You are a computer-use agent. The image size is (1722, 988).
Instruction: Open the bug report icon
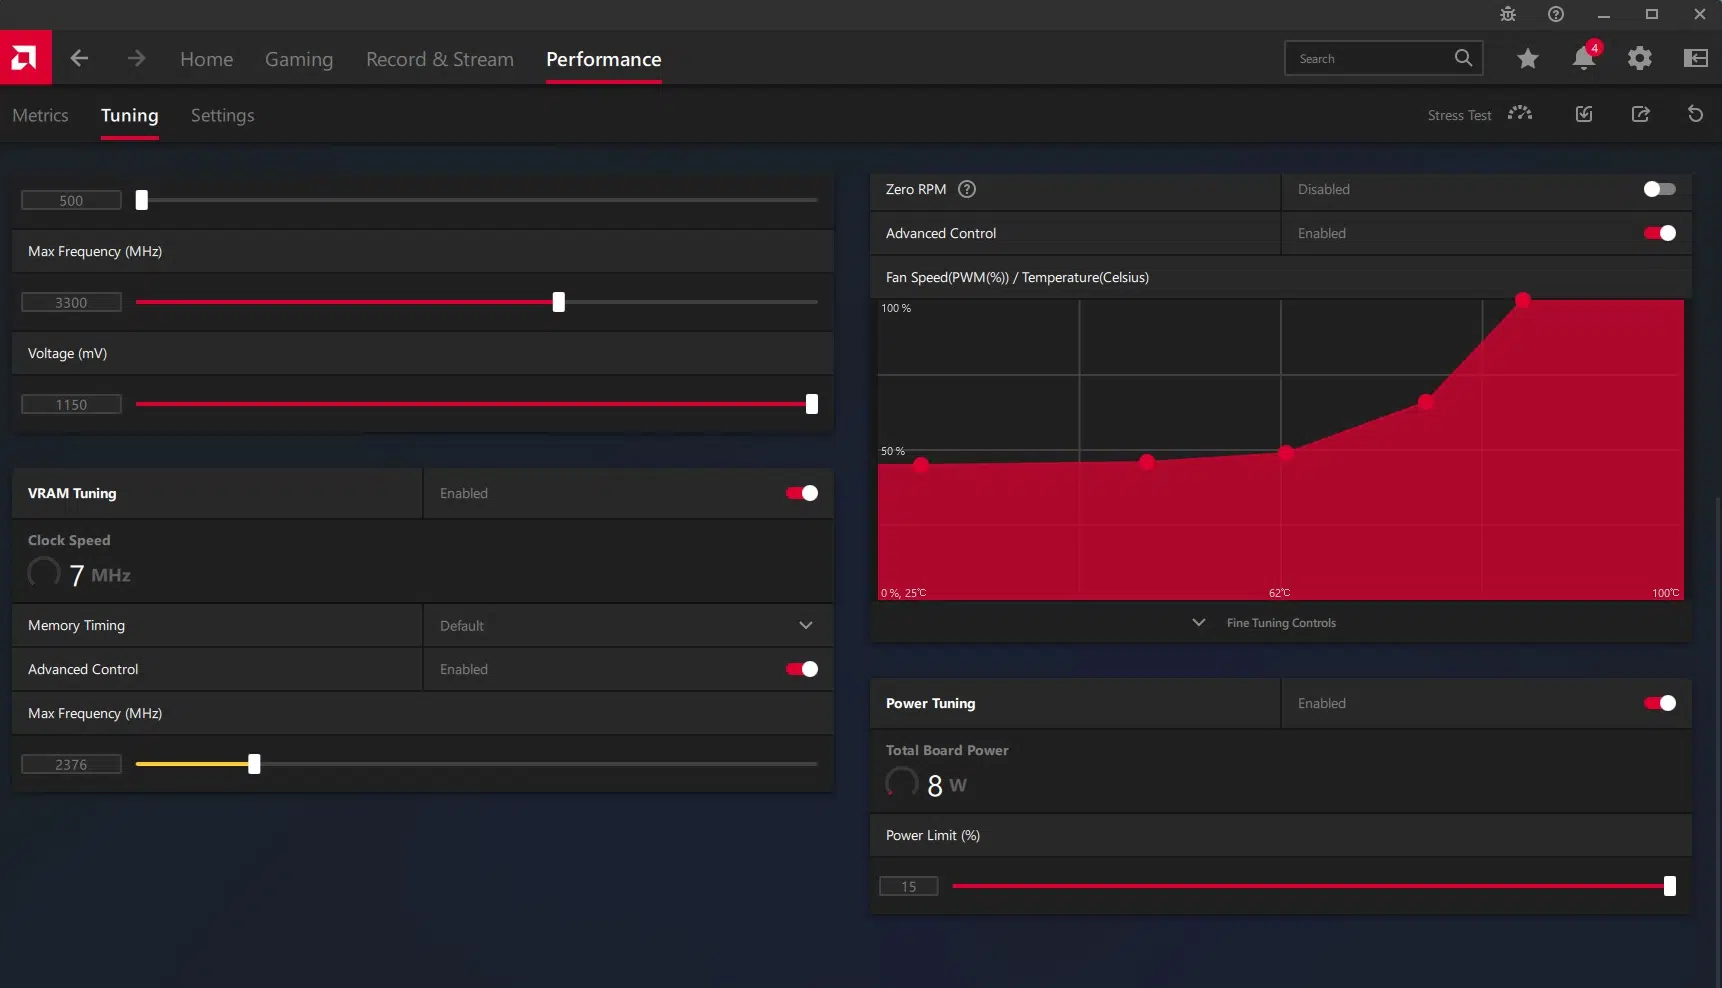tap(1508, 14)
